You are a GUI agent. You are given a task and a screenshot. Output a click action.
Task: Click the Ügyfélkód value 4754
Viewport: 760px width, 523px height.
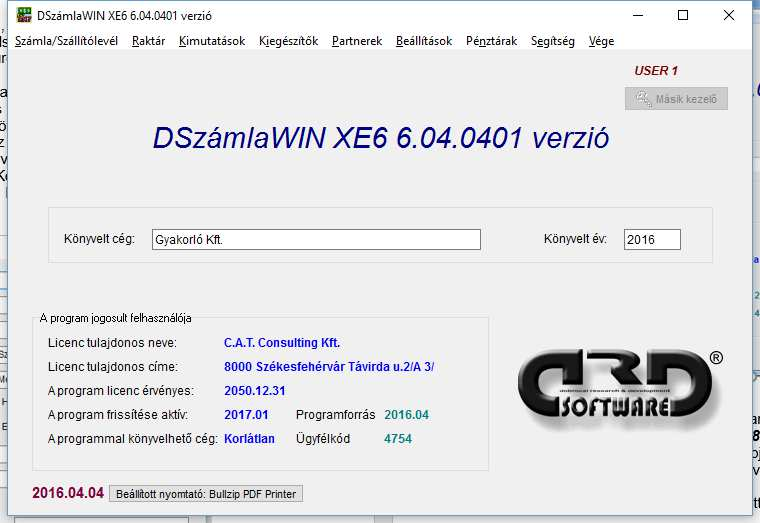(398, 439)
